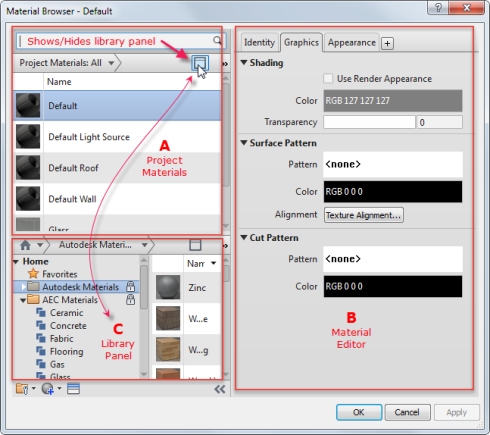Switch to the Graphics tab
This screenshot has width=490, height=435.
point(301,42)
